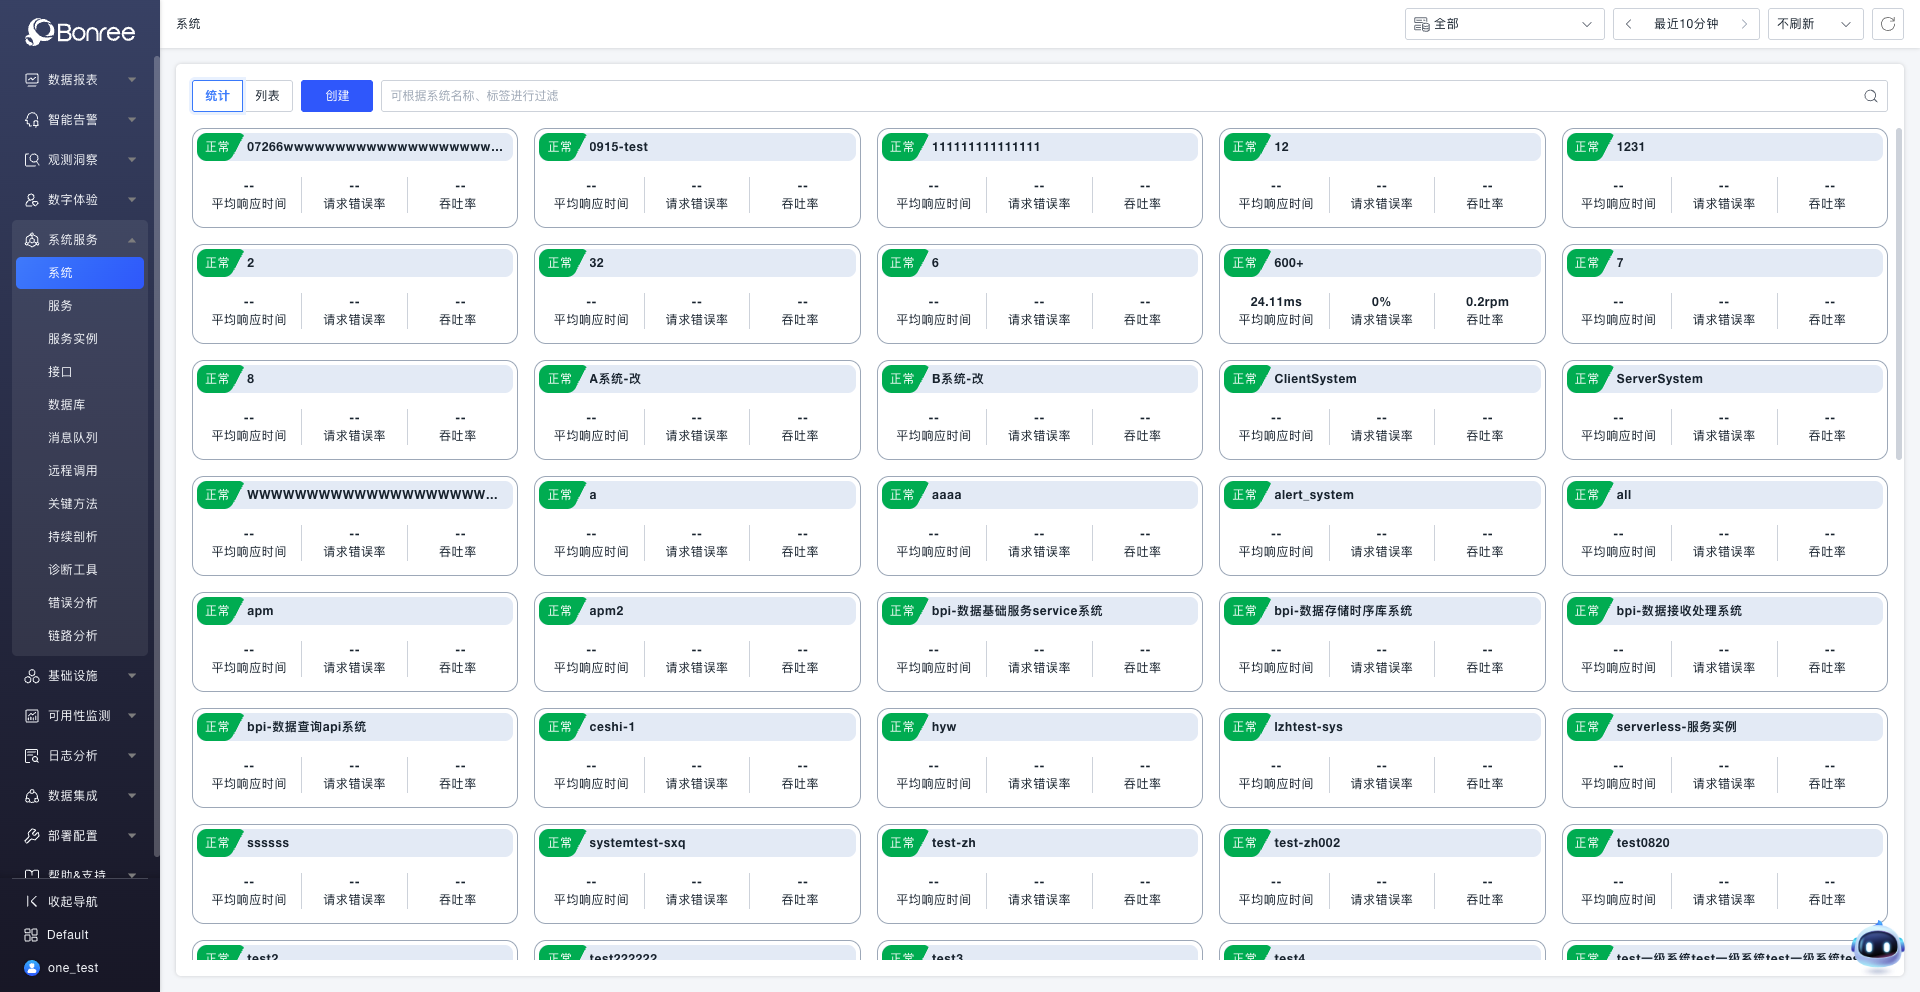This screenshot has height=992, width=1920.
Task: Open the 600+ system card
Action: tap(1381, 294)
